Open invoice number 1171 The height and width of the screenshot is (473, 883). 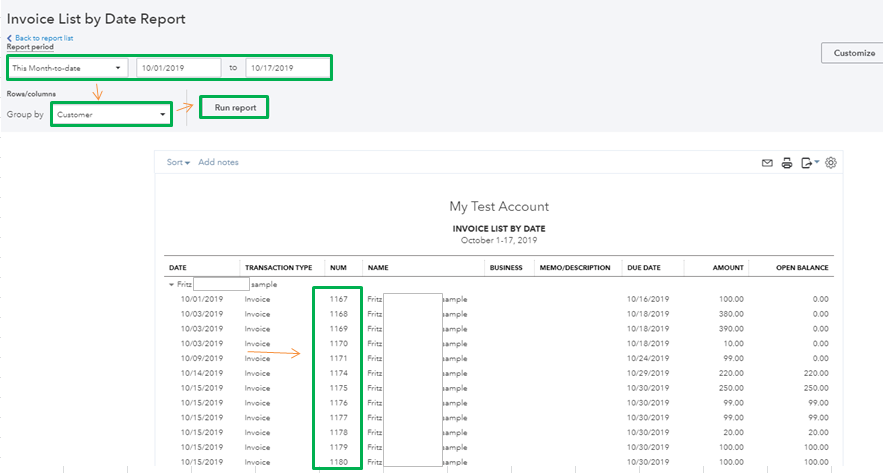[338, 359]
